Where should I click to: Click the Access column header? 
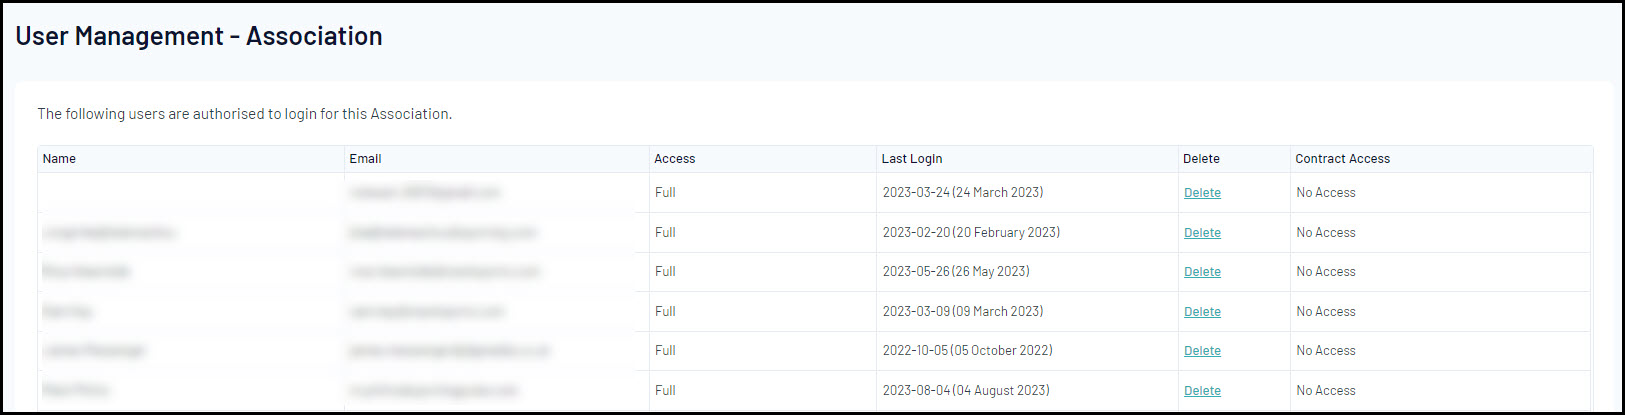click(674, 159)
